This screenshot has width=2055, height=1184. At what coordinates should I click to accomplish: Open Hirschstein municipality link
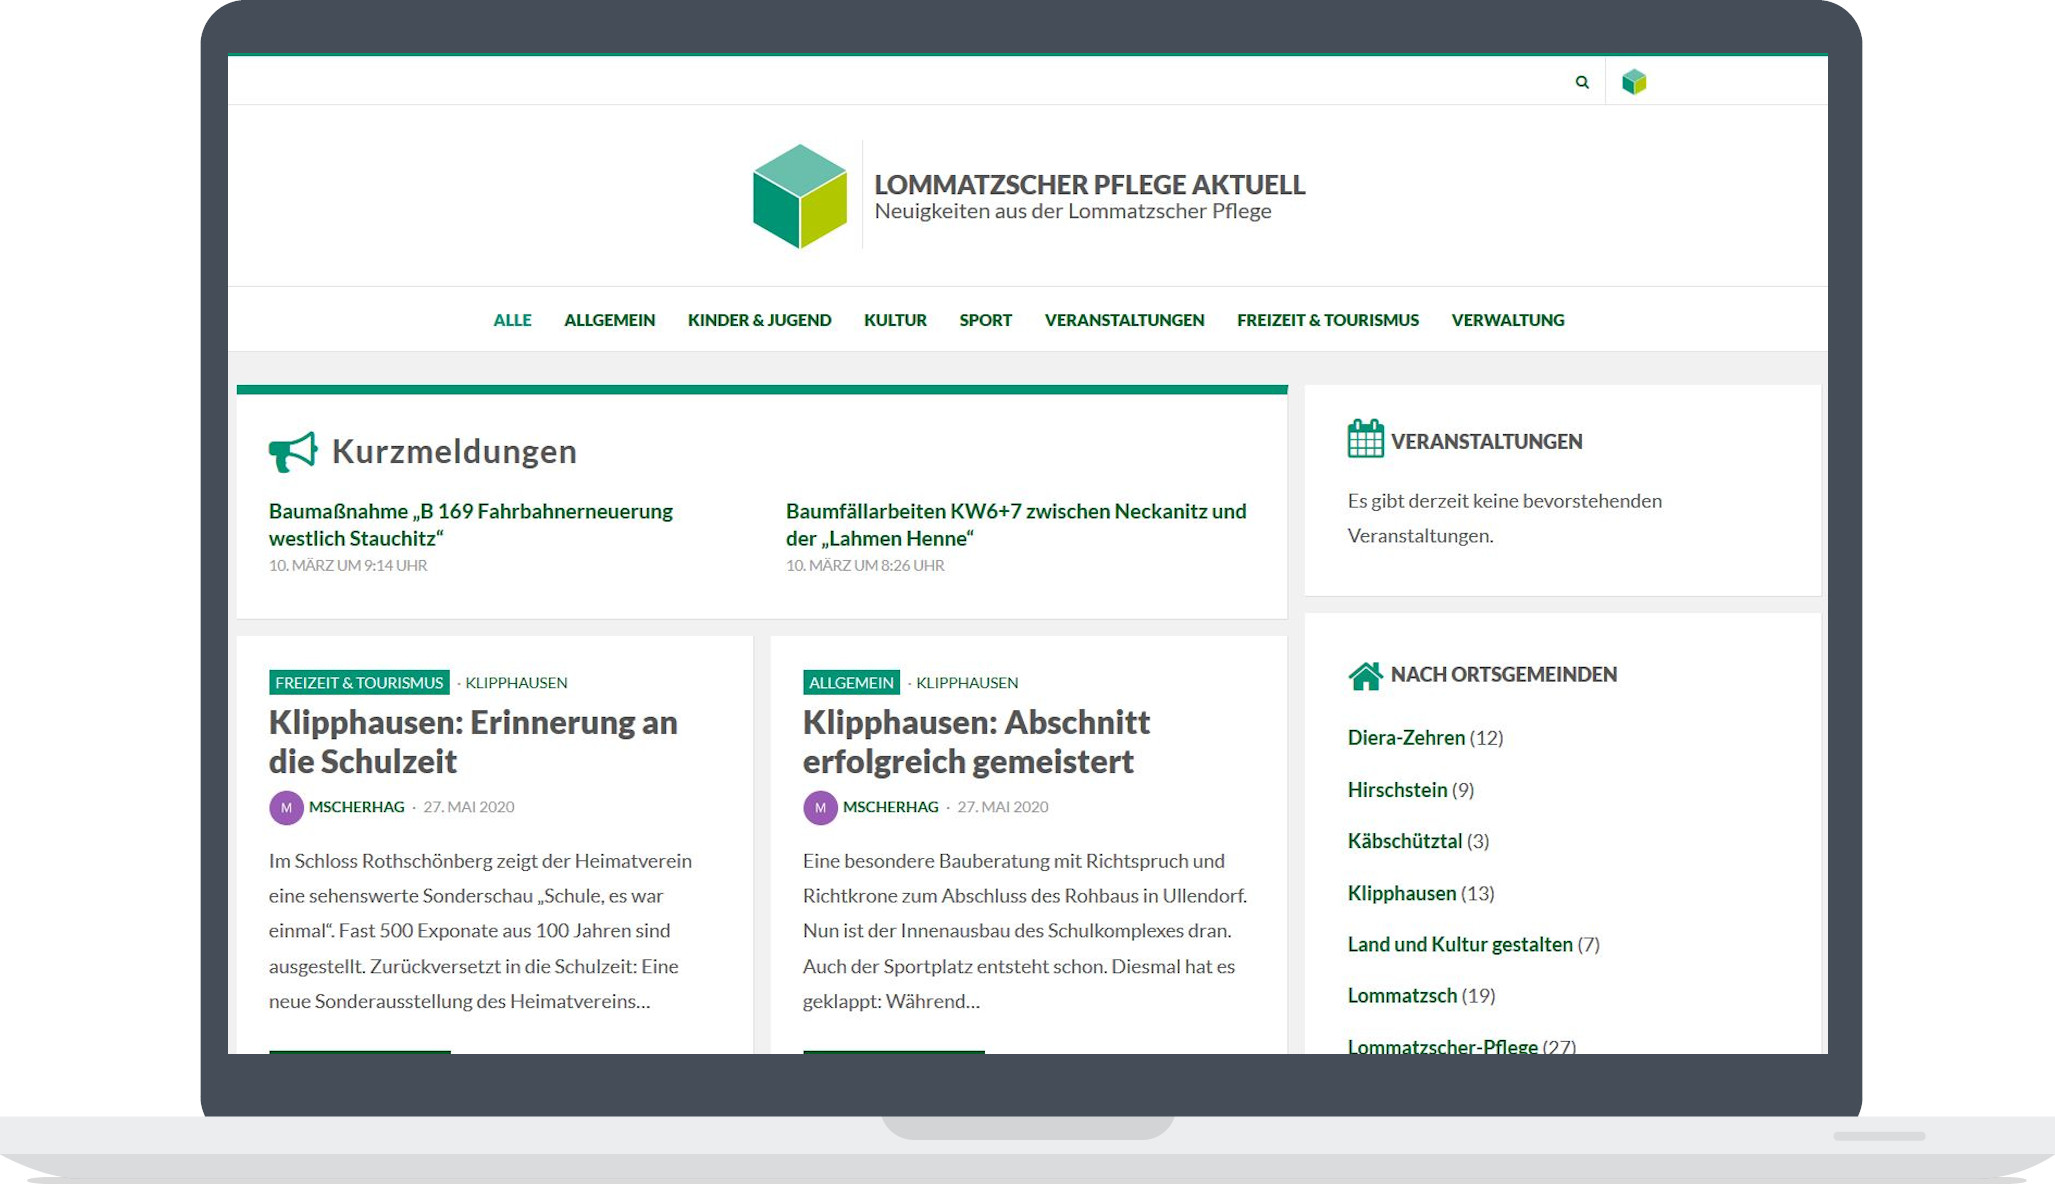[x=1397, y=790]
